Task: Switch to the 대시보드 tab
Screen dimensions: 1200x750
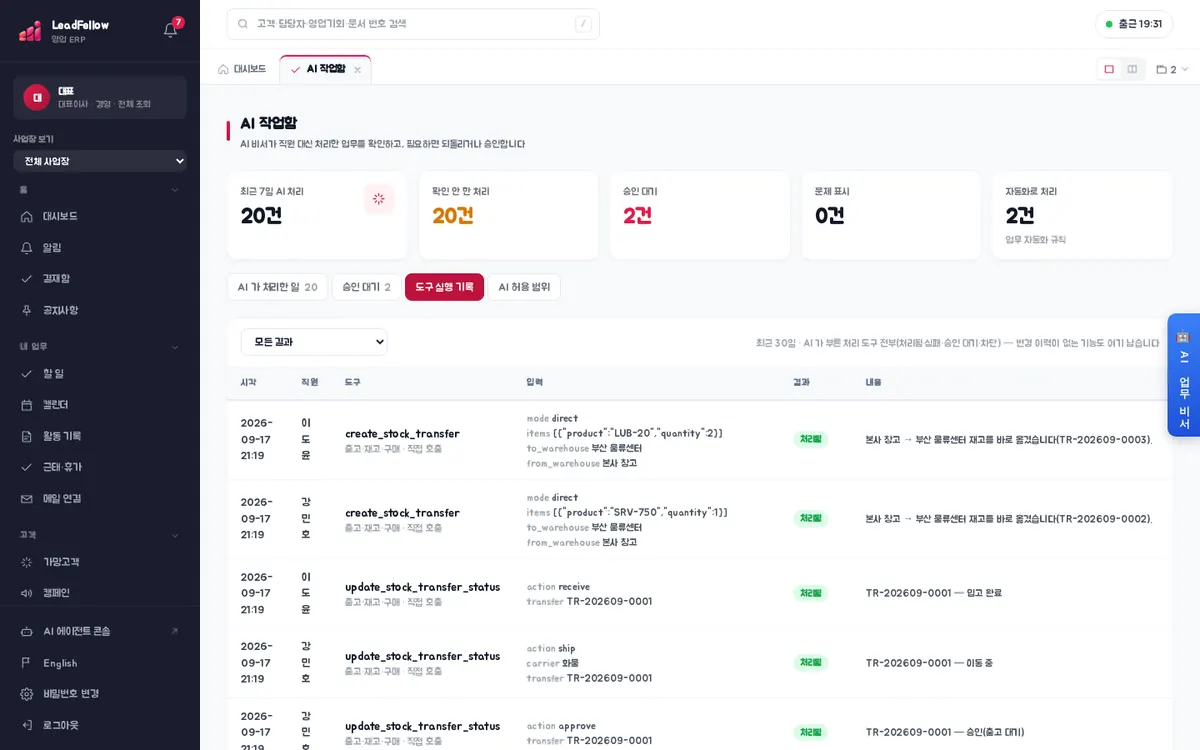Action: (x=242, y=69)
